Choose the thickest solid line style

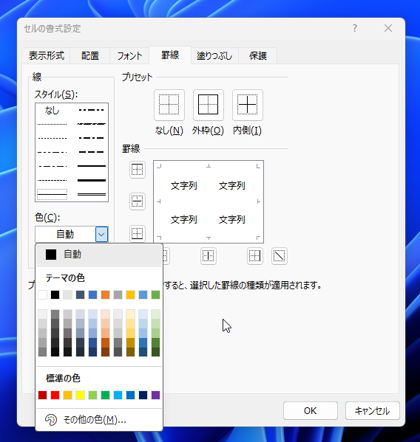(91, 180)
